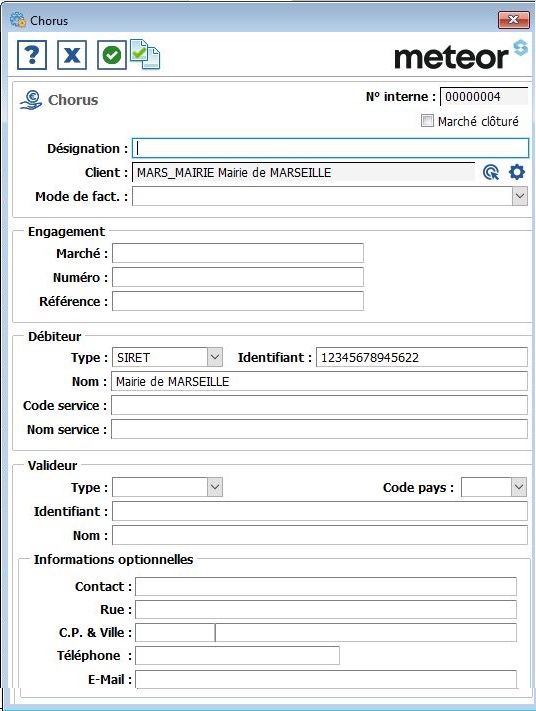Focus the Marché engagement field
The height and width of the screenshot is (711, 536).
tap(238, 253)
